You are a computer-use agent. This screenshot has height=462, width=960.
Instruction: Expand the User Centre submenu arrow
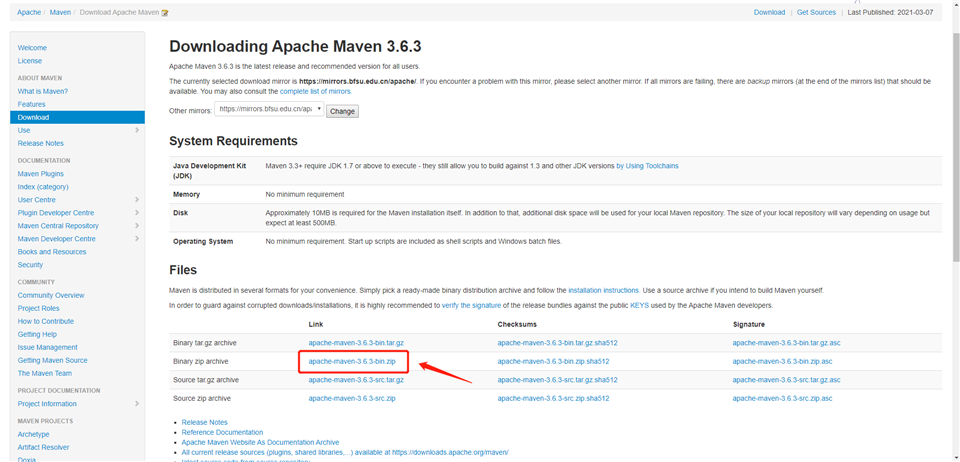pos(137,199)
